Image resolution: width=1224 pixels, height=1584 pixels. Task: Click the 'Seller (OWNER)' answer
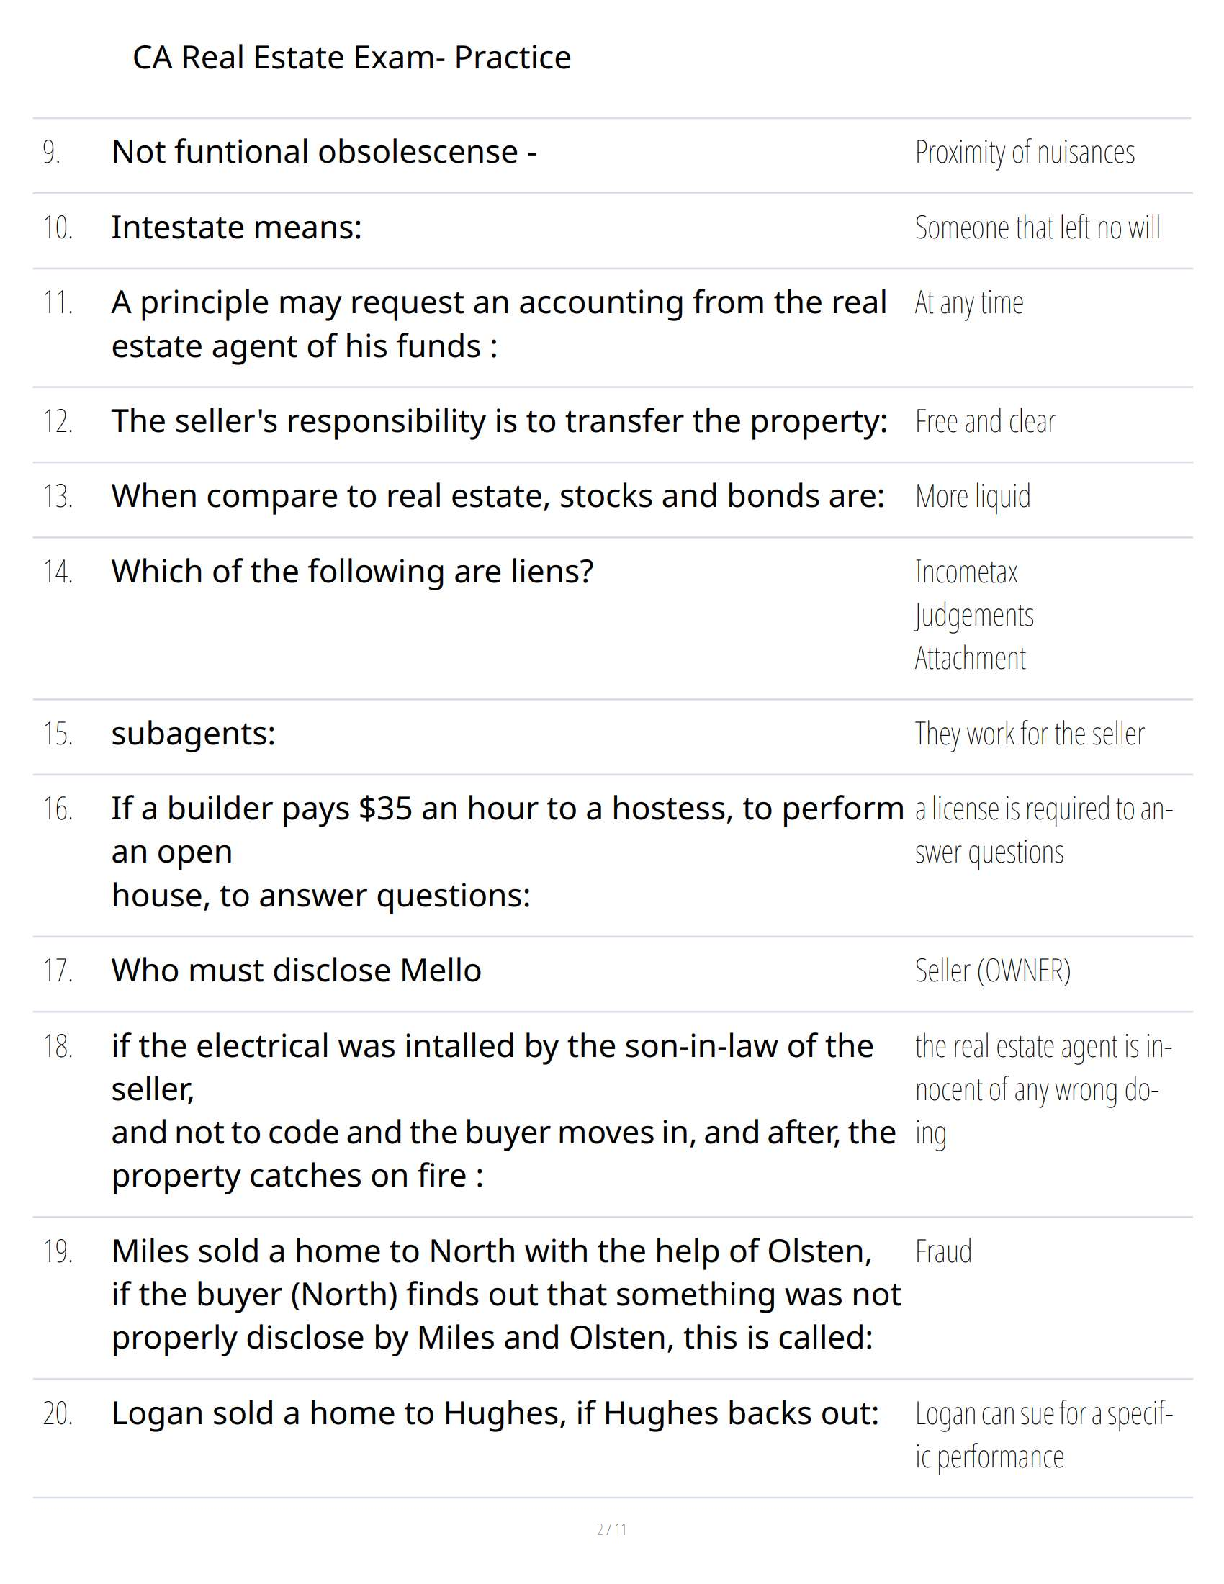[992, 970]
